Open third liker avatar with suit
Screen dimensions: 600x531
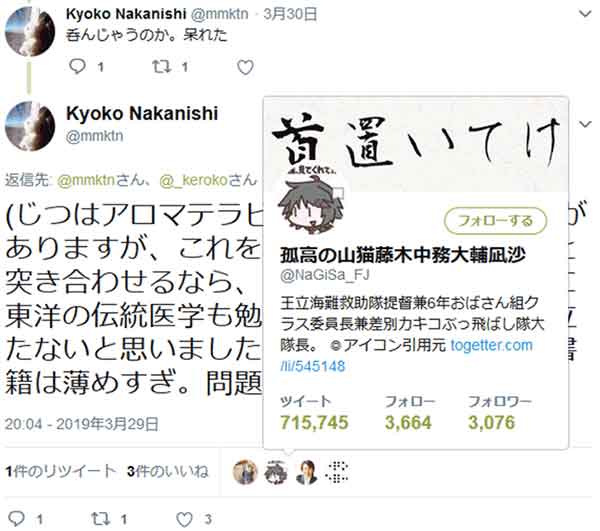pyautogui.click(x=307, y=472)
